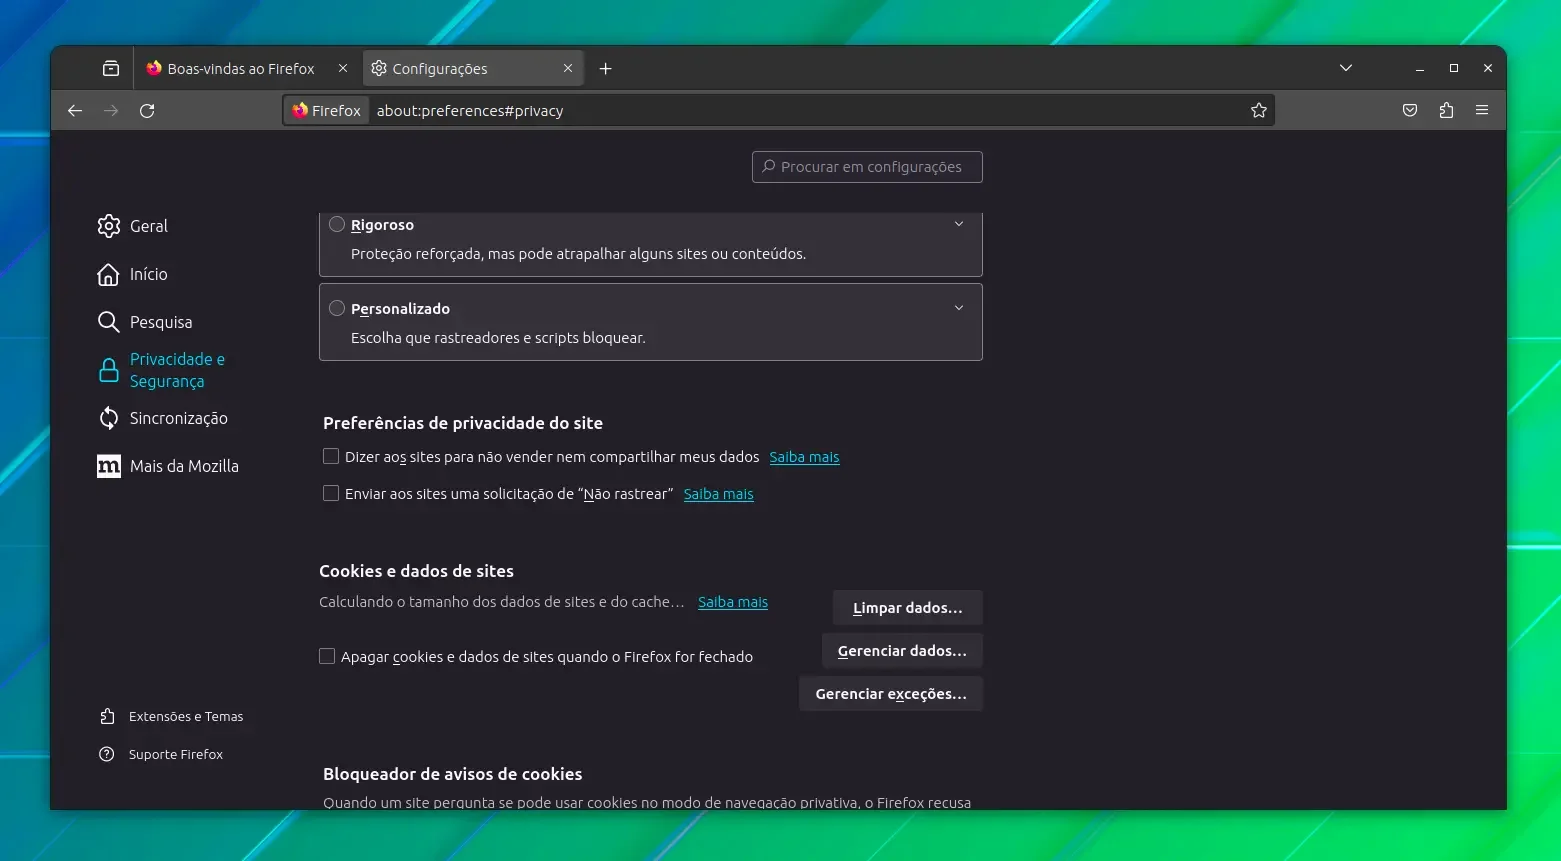1561x861 pixels.
Task: Open the Firefox View tab list icon
Action: (111, 69)
